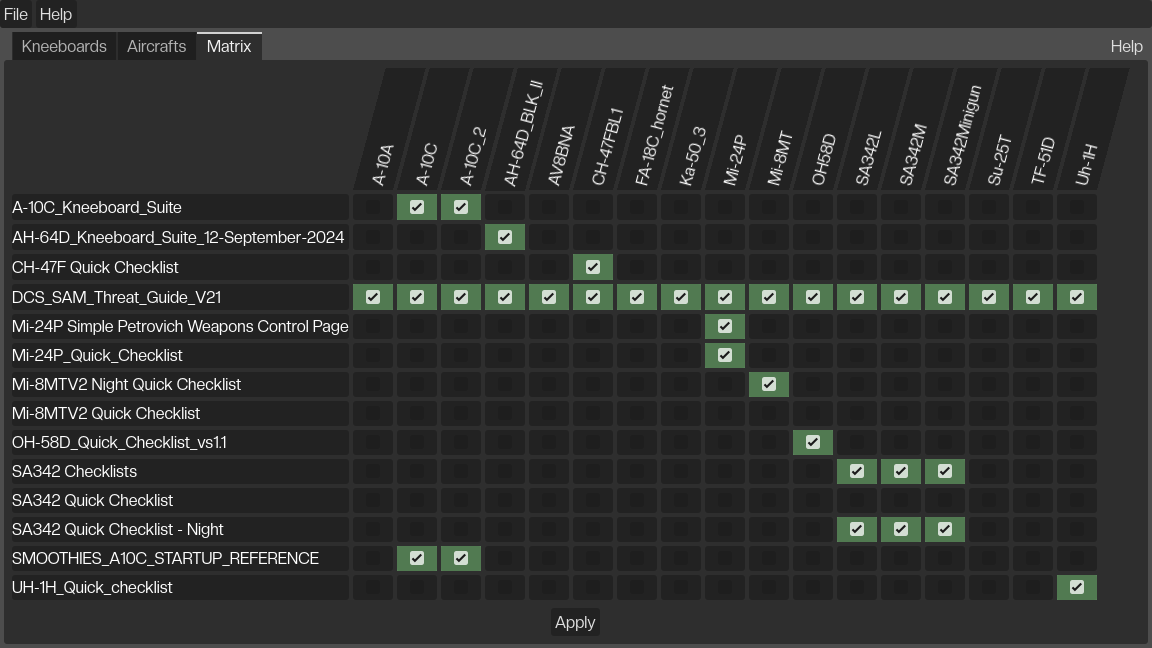This screenshot has height=648, width=1152.
Task: Click the DCS_SAM_Threat_Guide_V21 row label
Action: pyautogui.click(x=117, y=297)
